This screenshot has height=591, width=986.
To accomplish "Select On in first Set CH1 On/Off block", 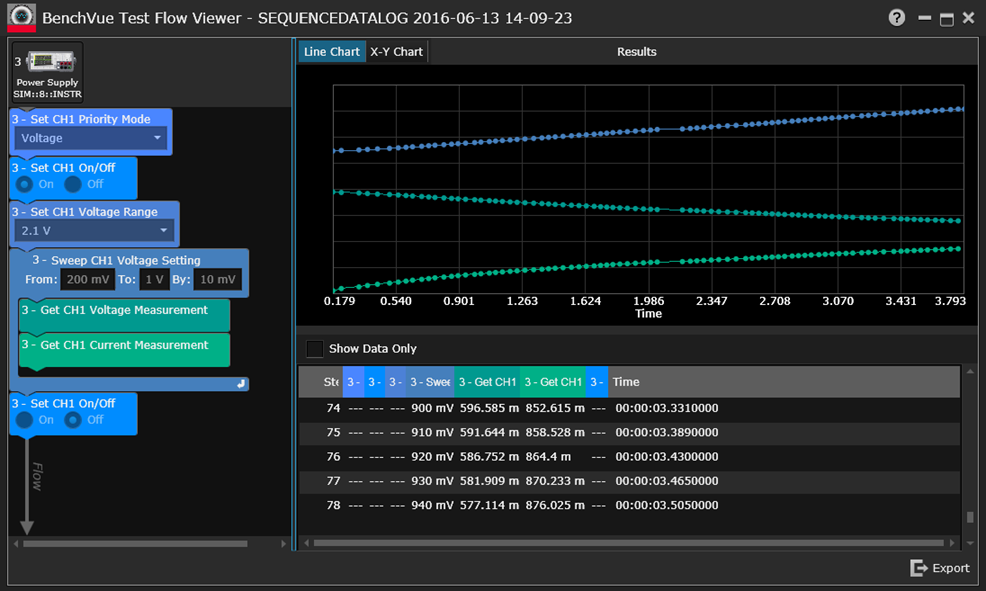I will (x=25, y=184).
